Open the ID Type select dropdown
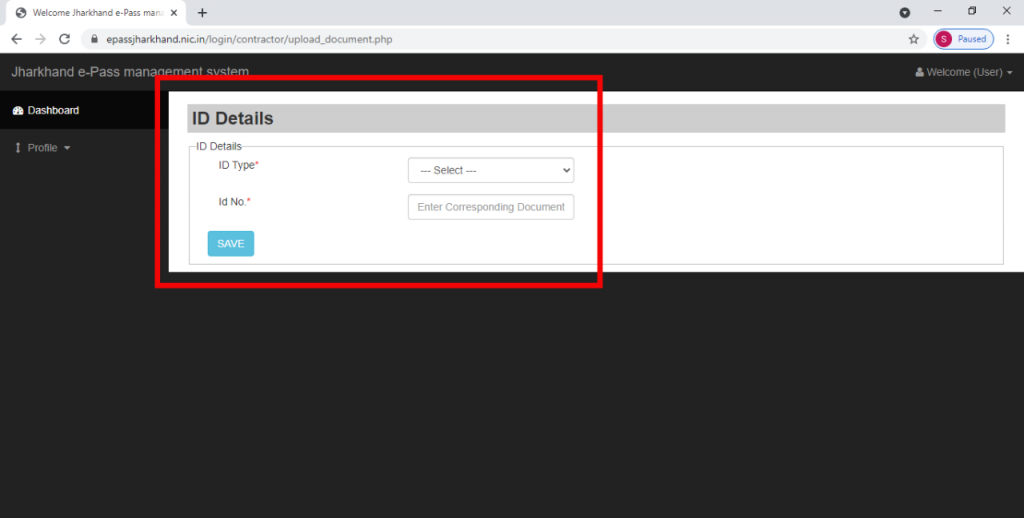The image size is (1024, 518). pos(490,170)
